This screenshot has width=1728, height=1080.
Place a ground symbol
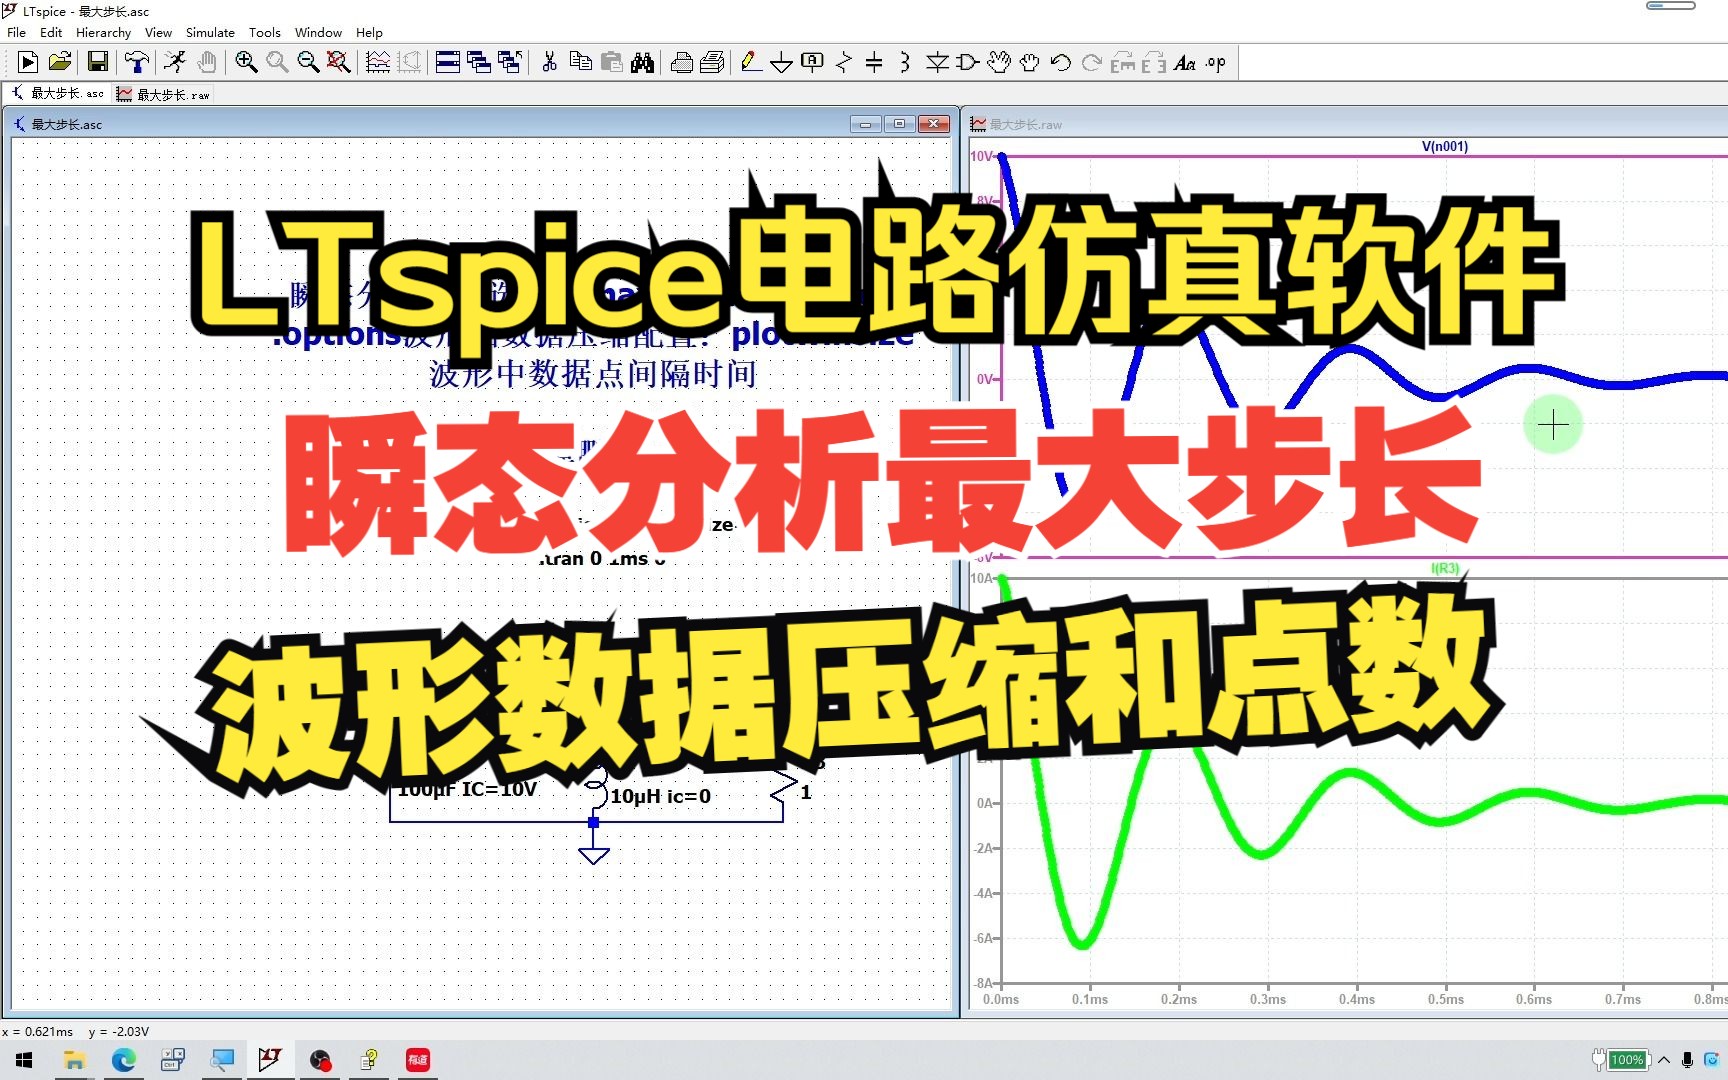tap(781, 62)
